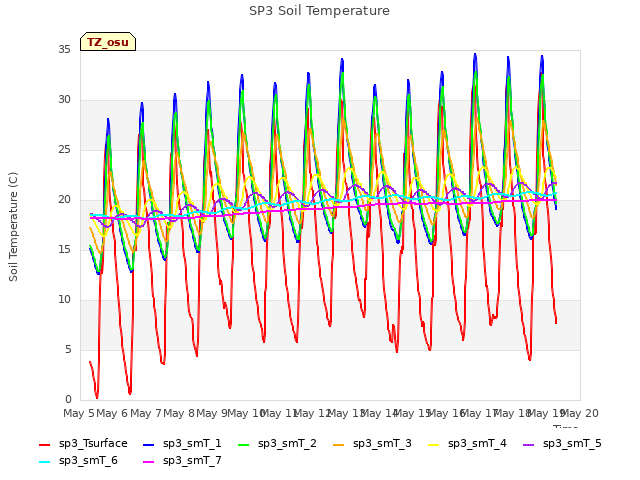Toggle sp3_smT_5 legend entry
The image size is (640, 480).
click(x=562, y=443)
